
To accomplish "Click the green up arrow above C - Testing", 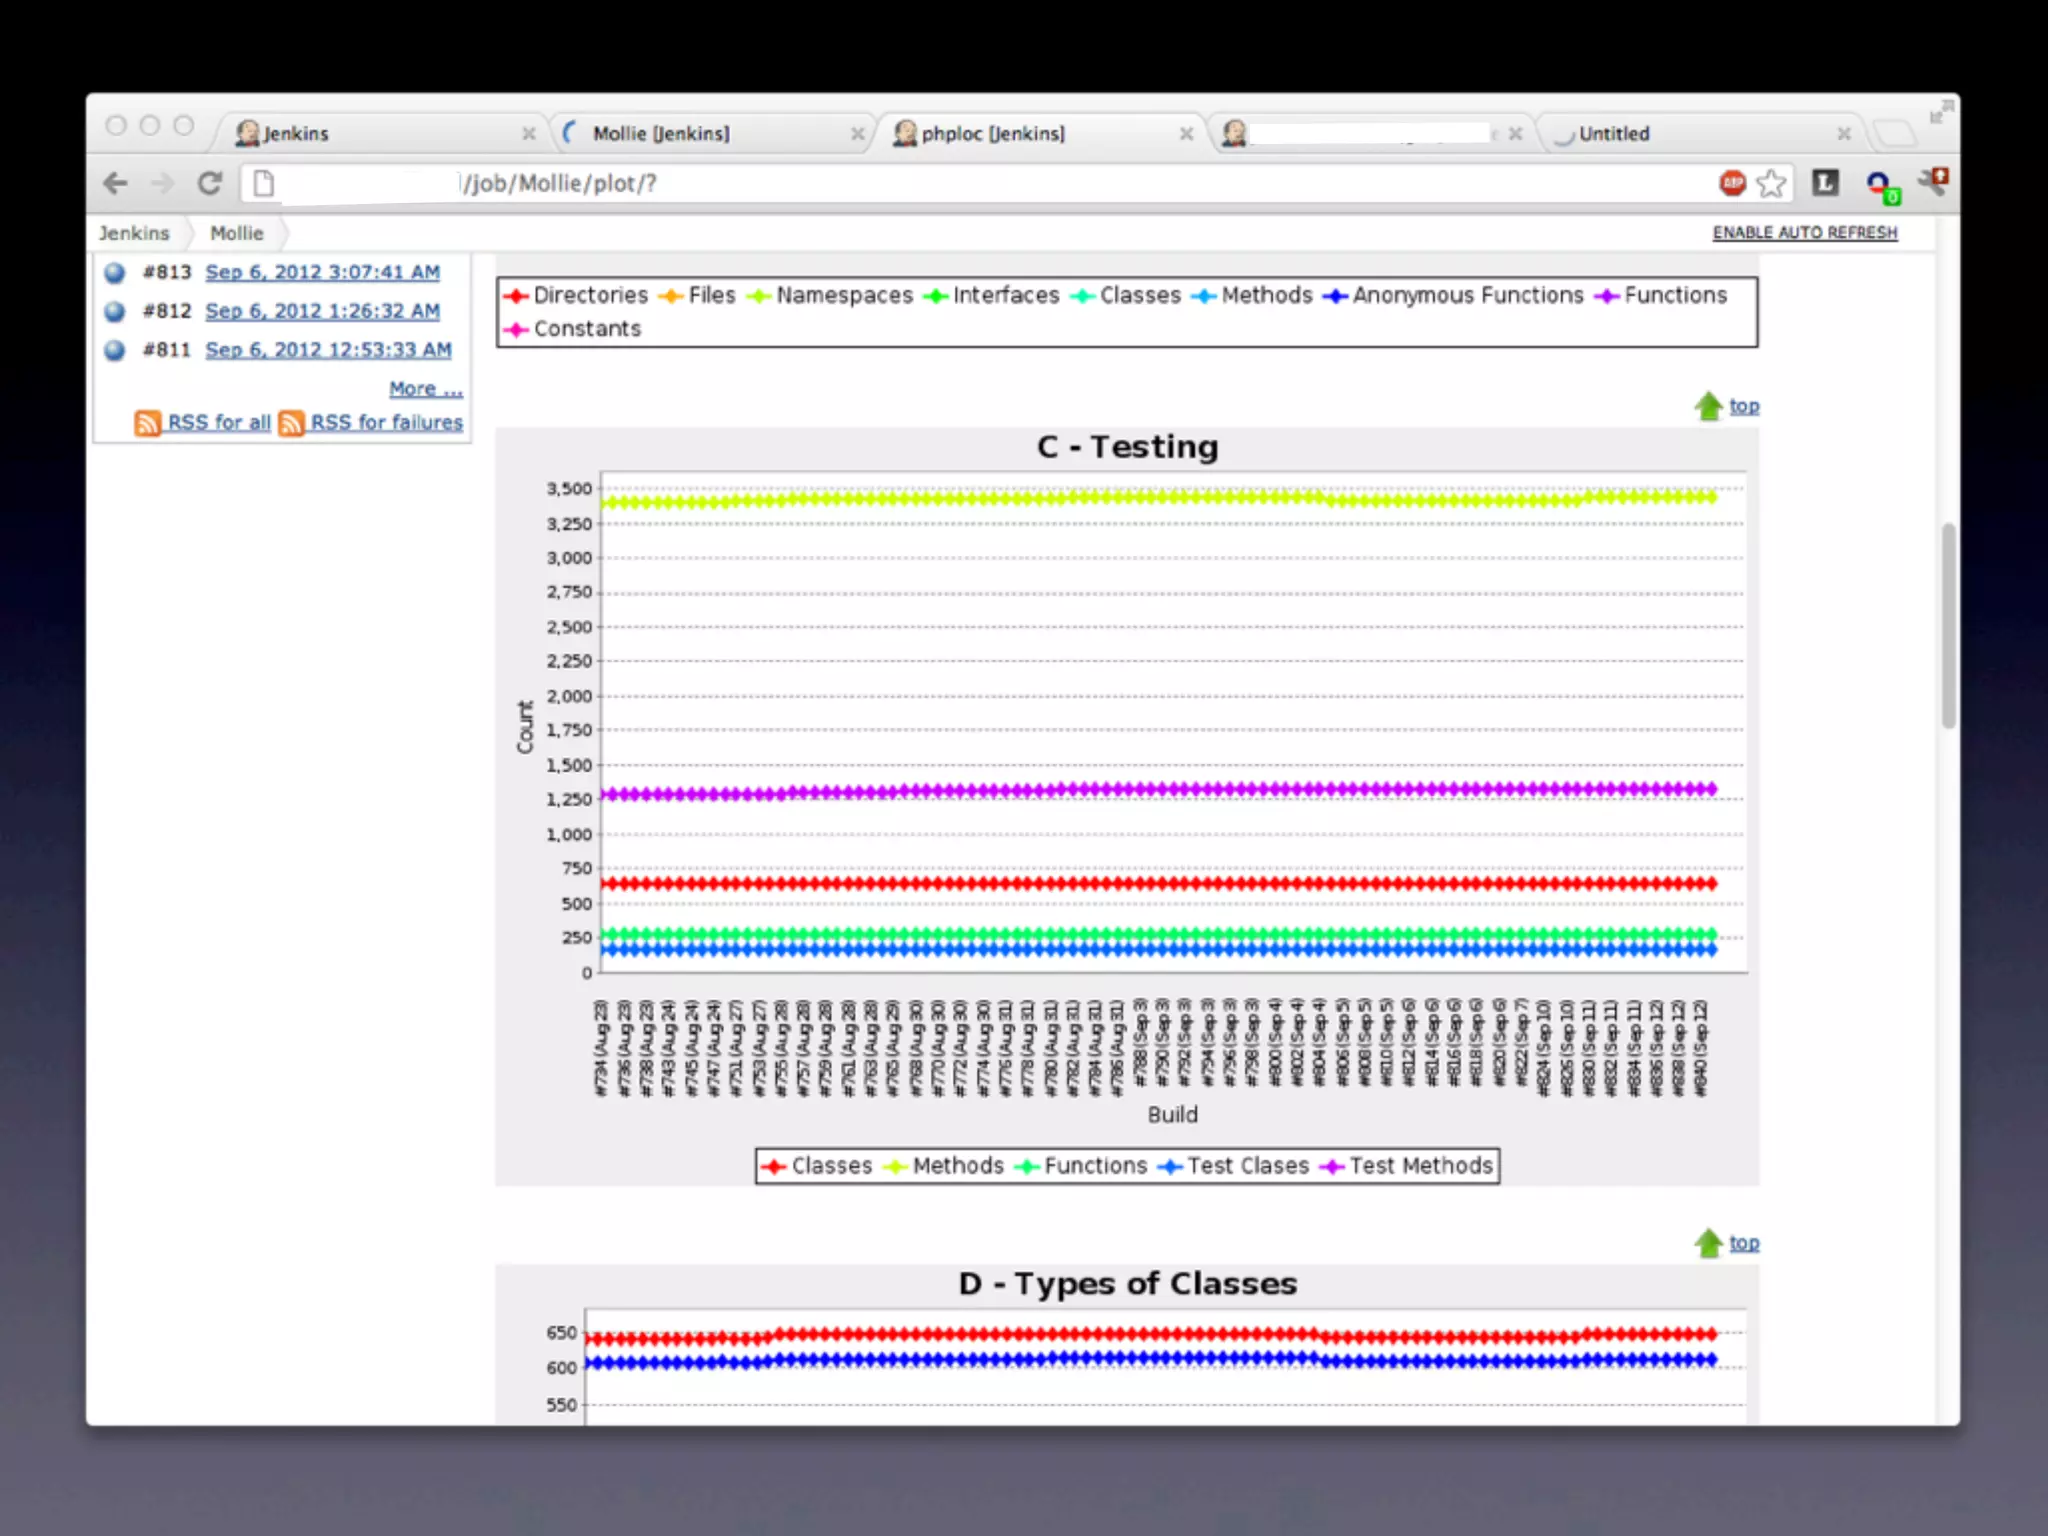I will coord(1708,406).
